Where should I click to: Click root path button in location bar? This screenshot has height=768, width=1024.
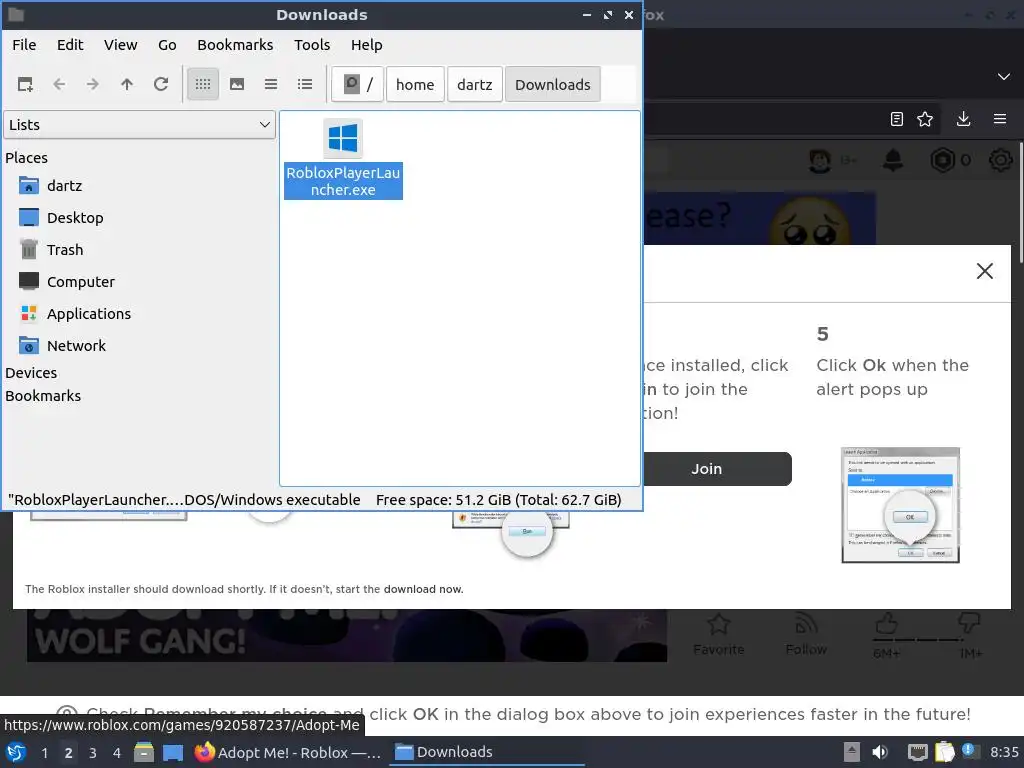pos(357,84)
